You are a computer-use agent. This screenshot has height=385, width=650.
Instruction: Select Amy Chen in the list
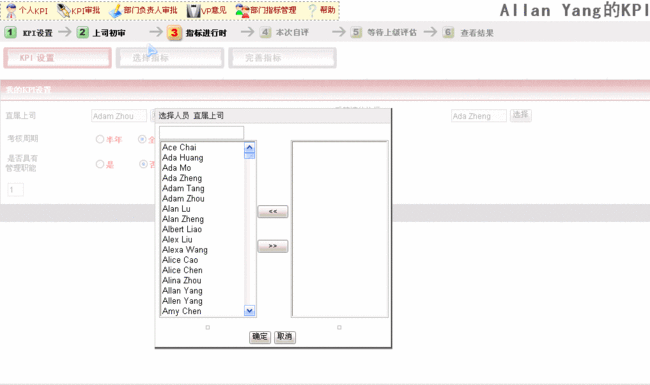(x=182, y=311)
